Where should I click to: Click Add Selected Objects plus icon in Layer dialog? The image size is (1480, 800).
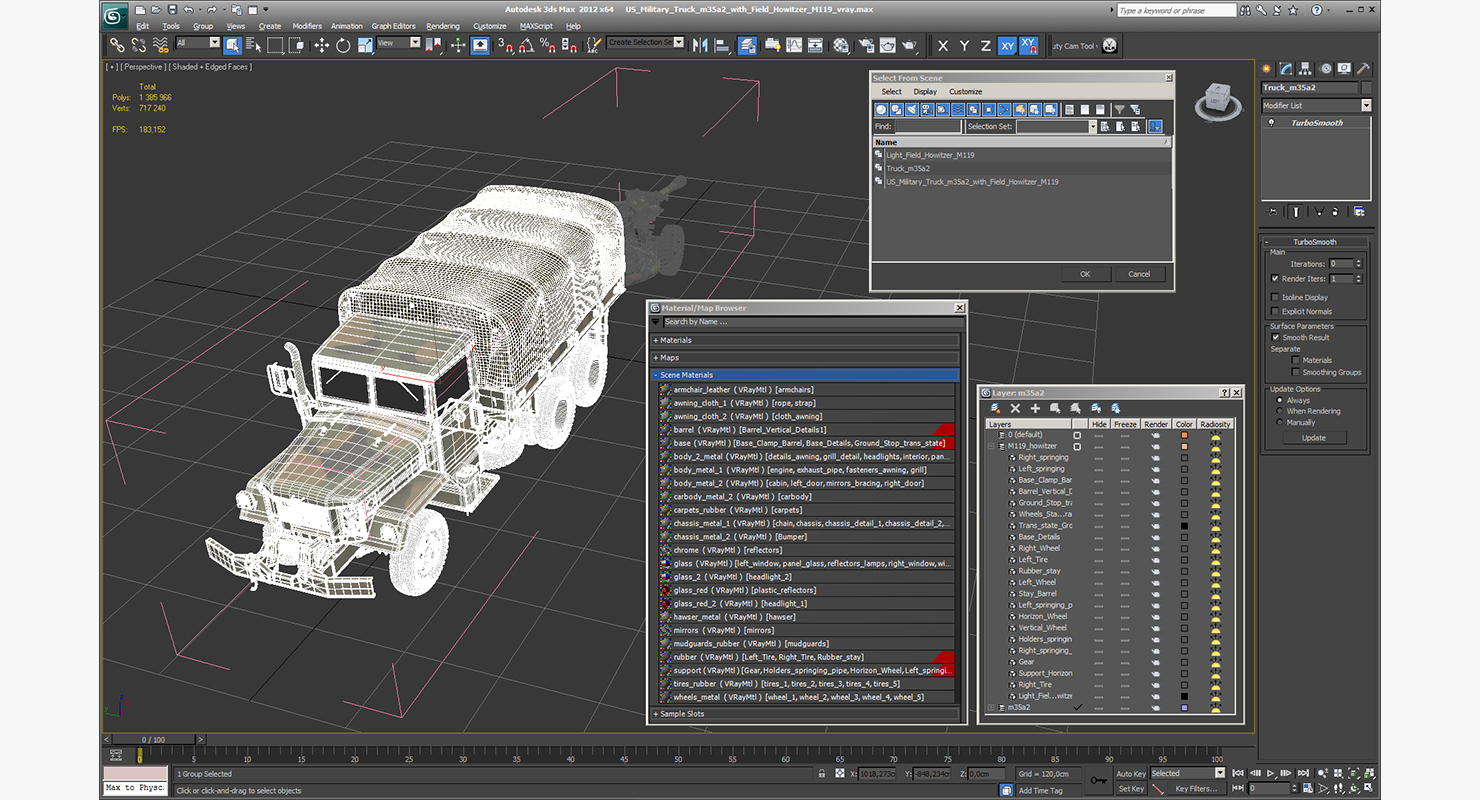[1035, 408]
